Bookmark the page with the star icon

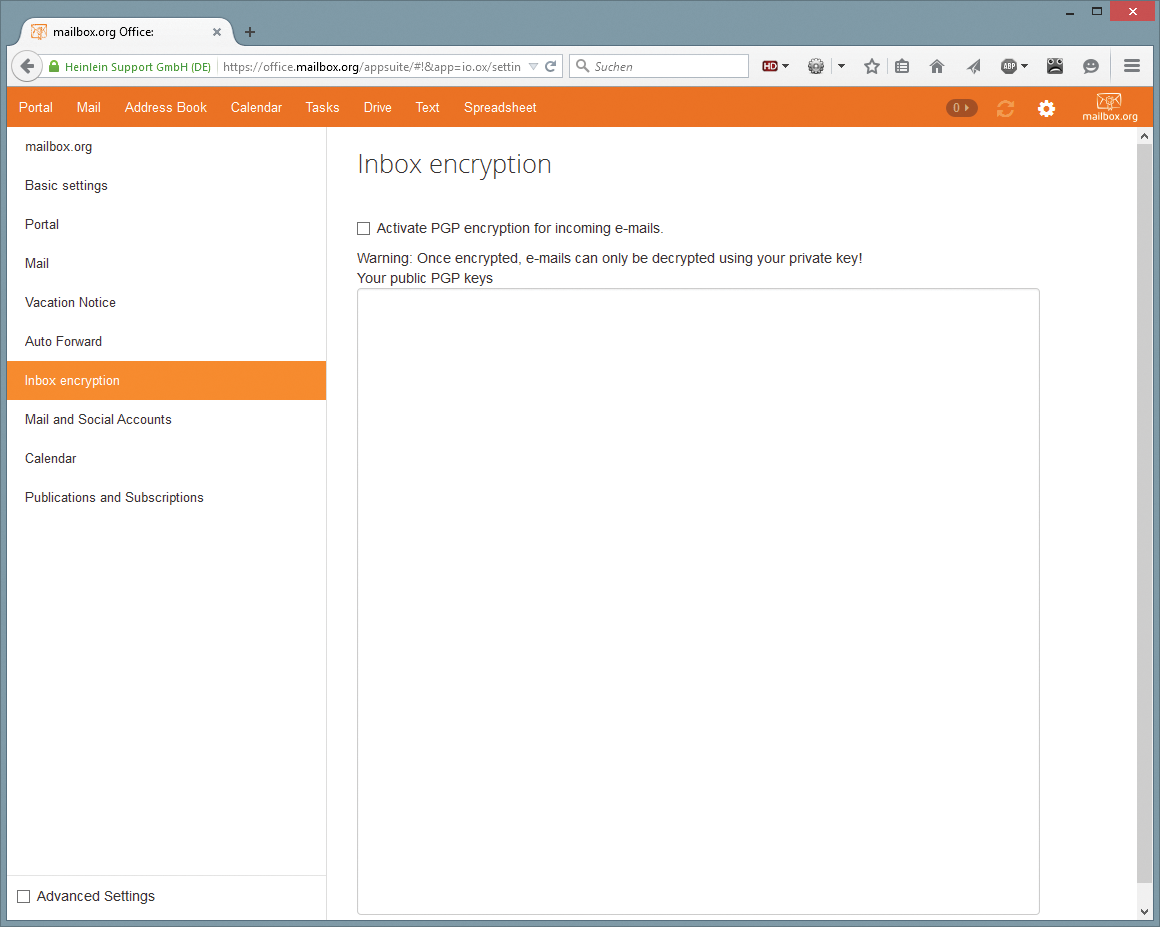871,66
